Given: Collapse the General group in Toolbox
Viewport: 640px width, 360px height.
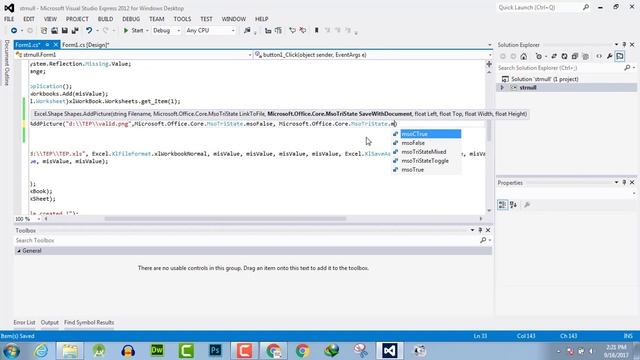Looking at the screenshot, I should click(x=19, y=251).
